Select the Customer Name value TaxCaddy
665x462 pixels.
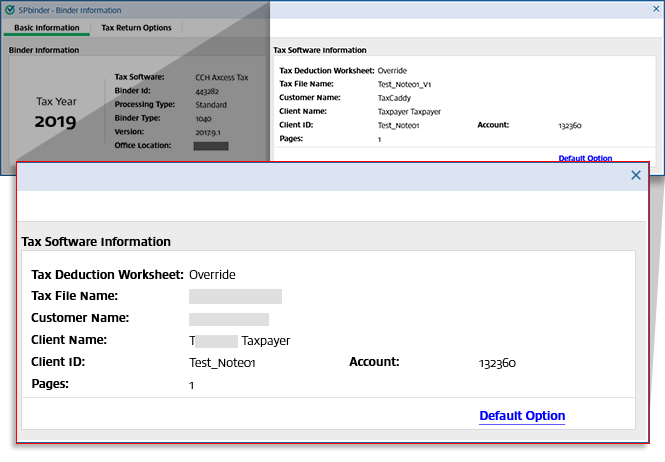point(394,98)
